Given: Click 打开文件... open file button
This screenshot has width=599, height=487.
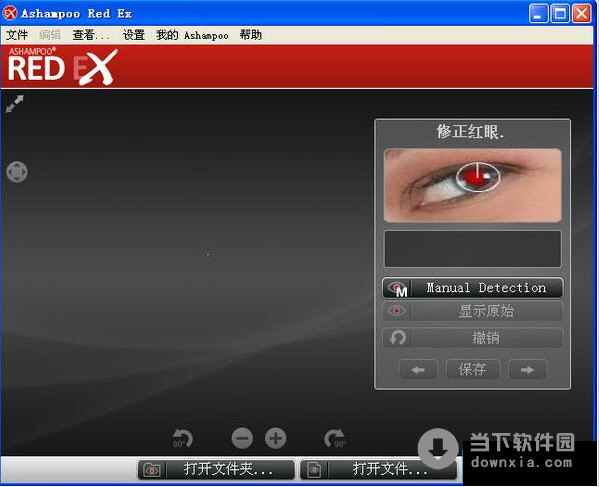Looking at the screenshot, I should coord(379,469).
